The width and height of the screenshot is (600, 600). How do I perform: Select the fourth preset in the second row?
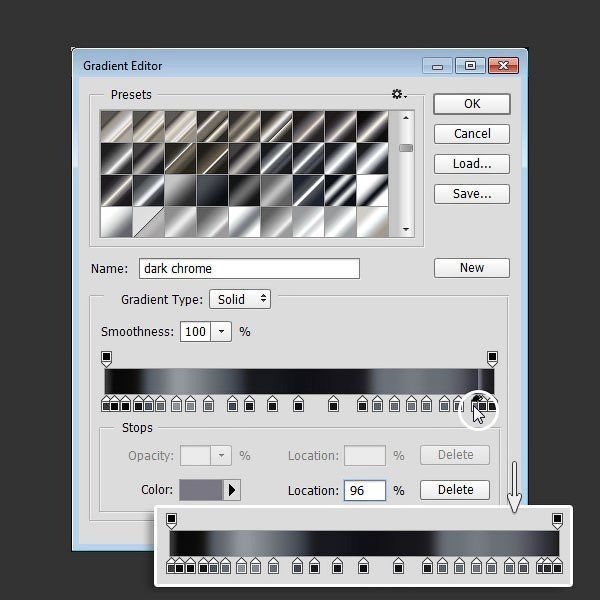point(212,158)
